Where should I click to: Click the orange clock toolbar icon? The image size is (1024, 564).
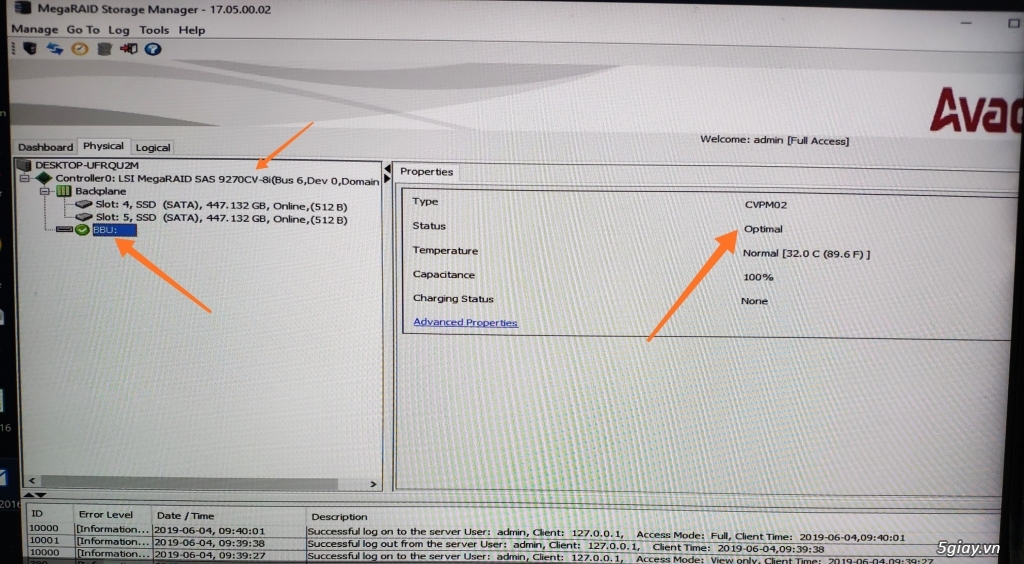[80, 49]
